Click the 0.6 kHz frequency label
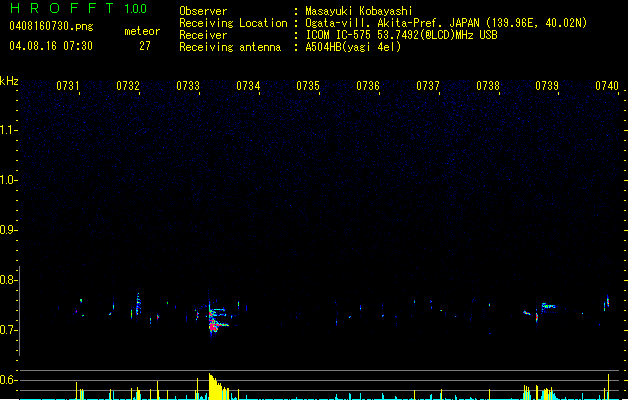This screenshot has width=629, height=400. [x=7, y=380]
